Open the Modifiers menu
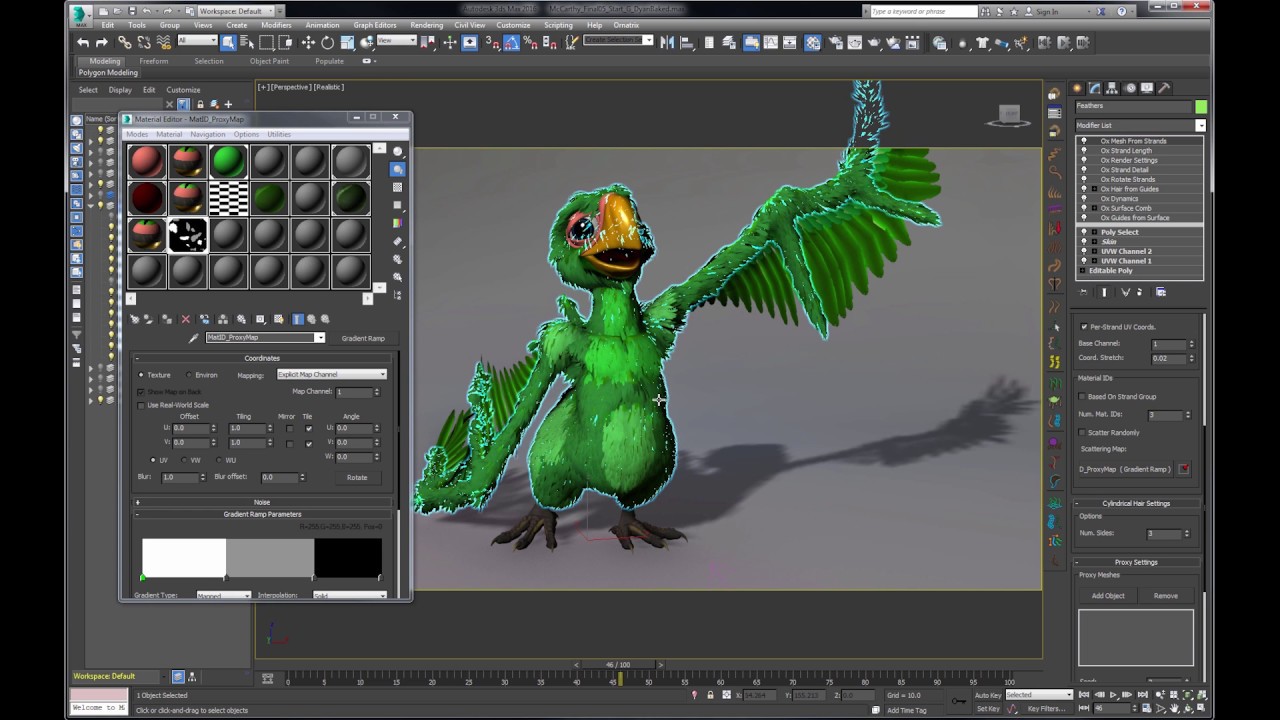Image resolution: width=1280 pixels, height=720 pixels. [x=276, y=25]
